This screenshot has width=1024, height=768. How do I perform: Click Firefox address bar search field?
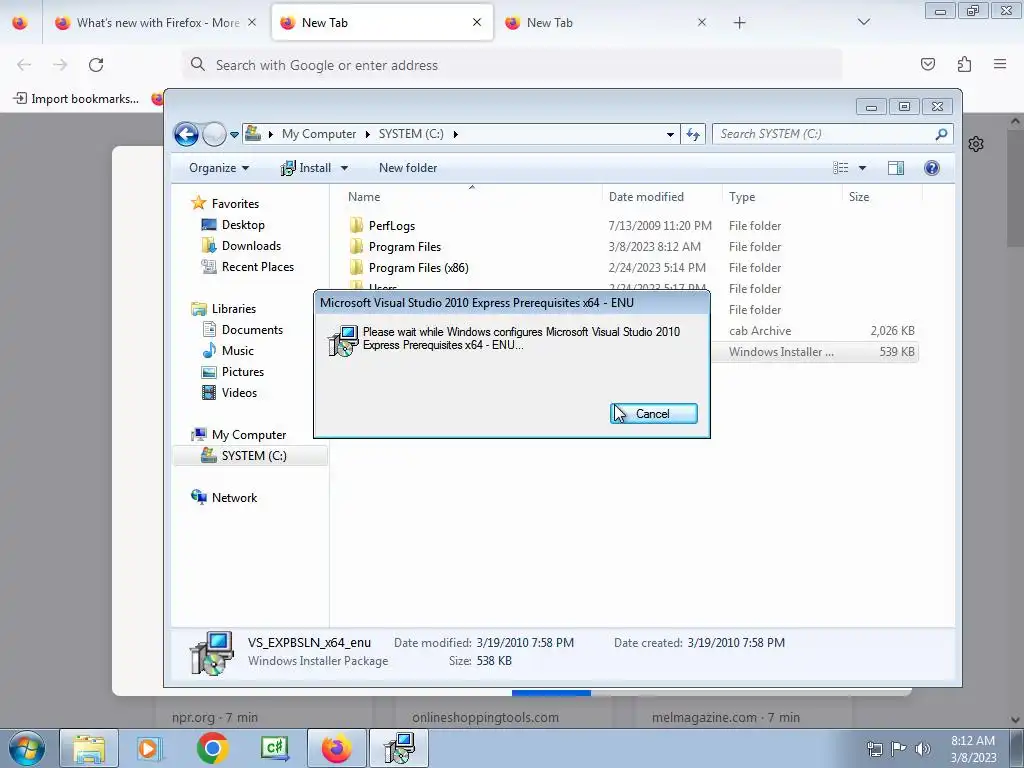pos(512,65)
